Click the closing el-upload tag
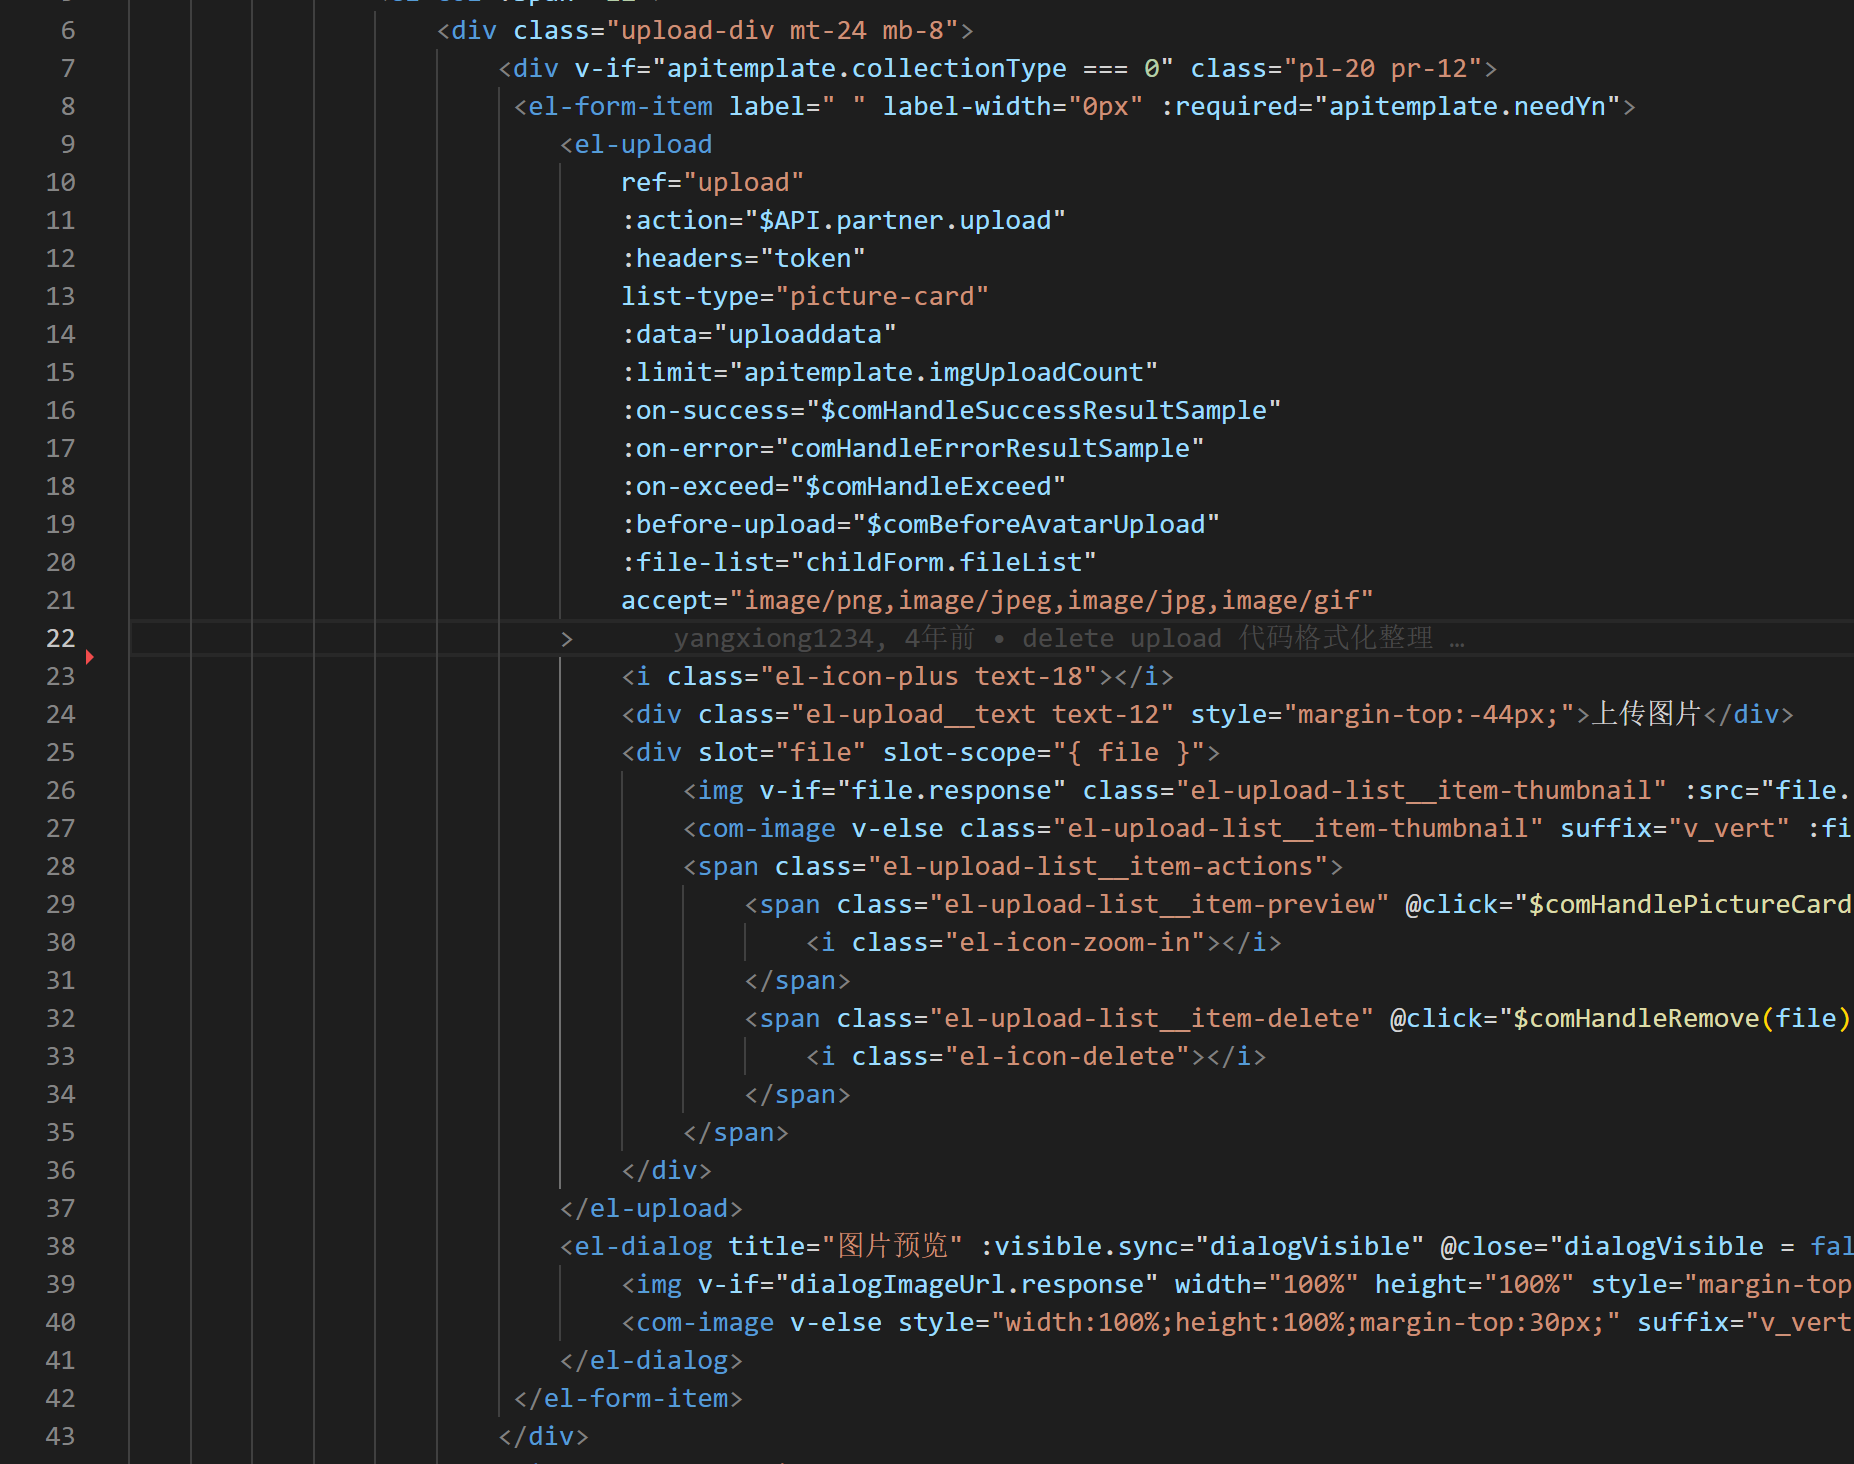 point(651,1208)
